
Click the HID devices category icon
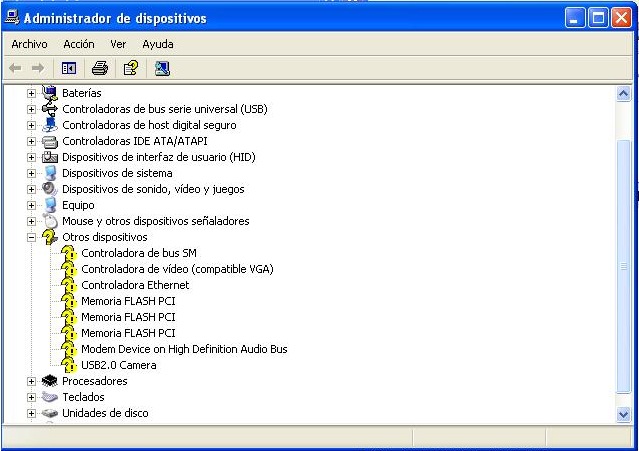pos(50,157)
